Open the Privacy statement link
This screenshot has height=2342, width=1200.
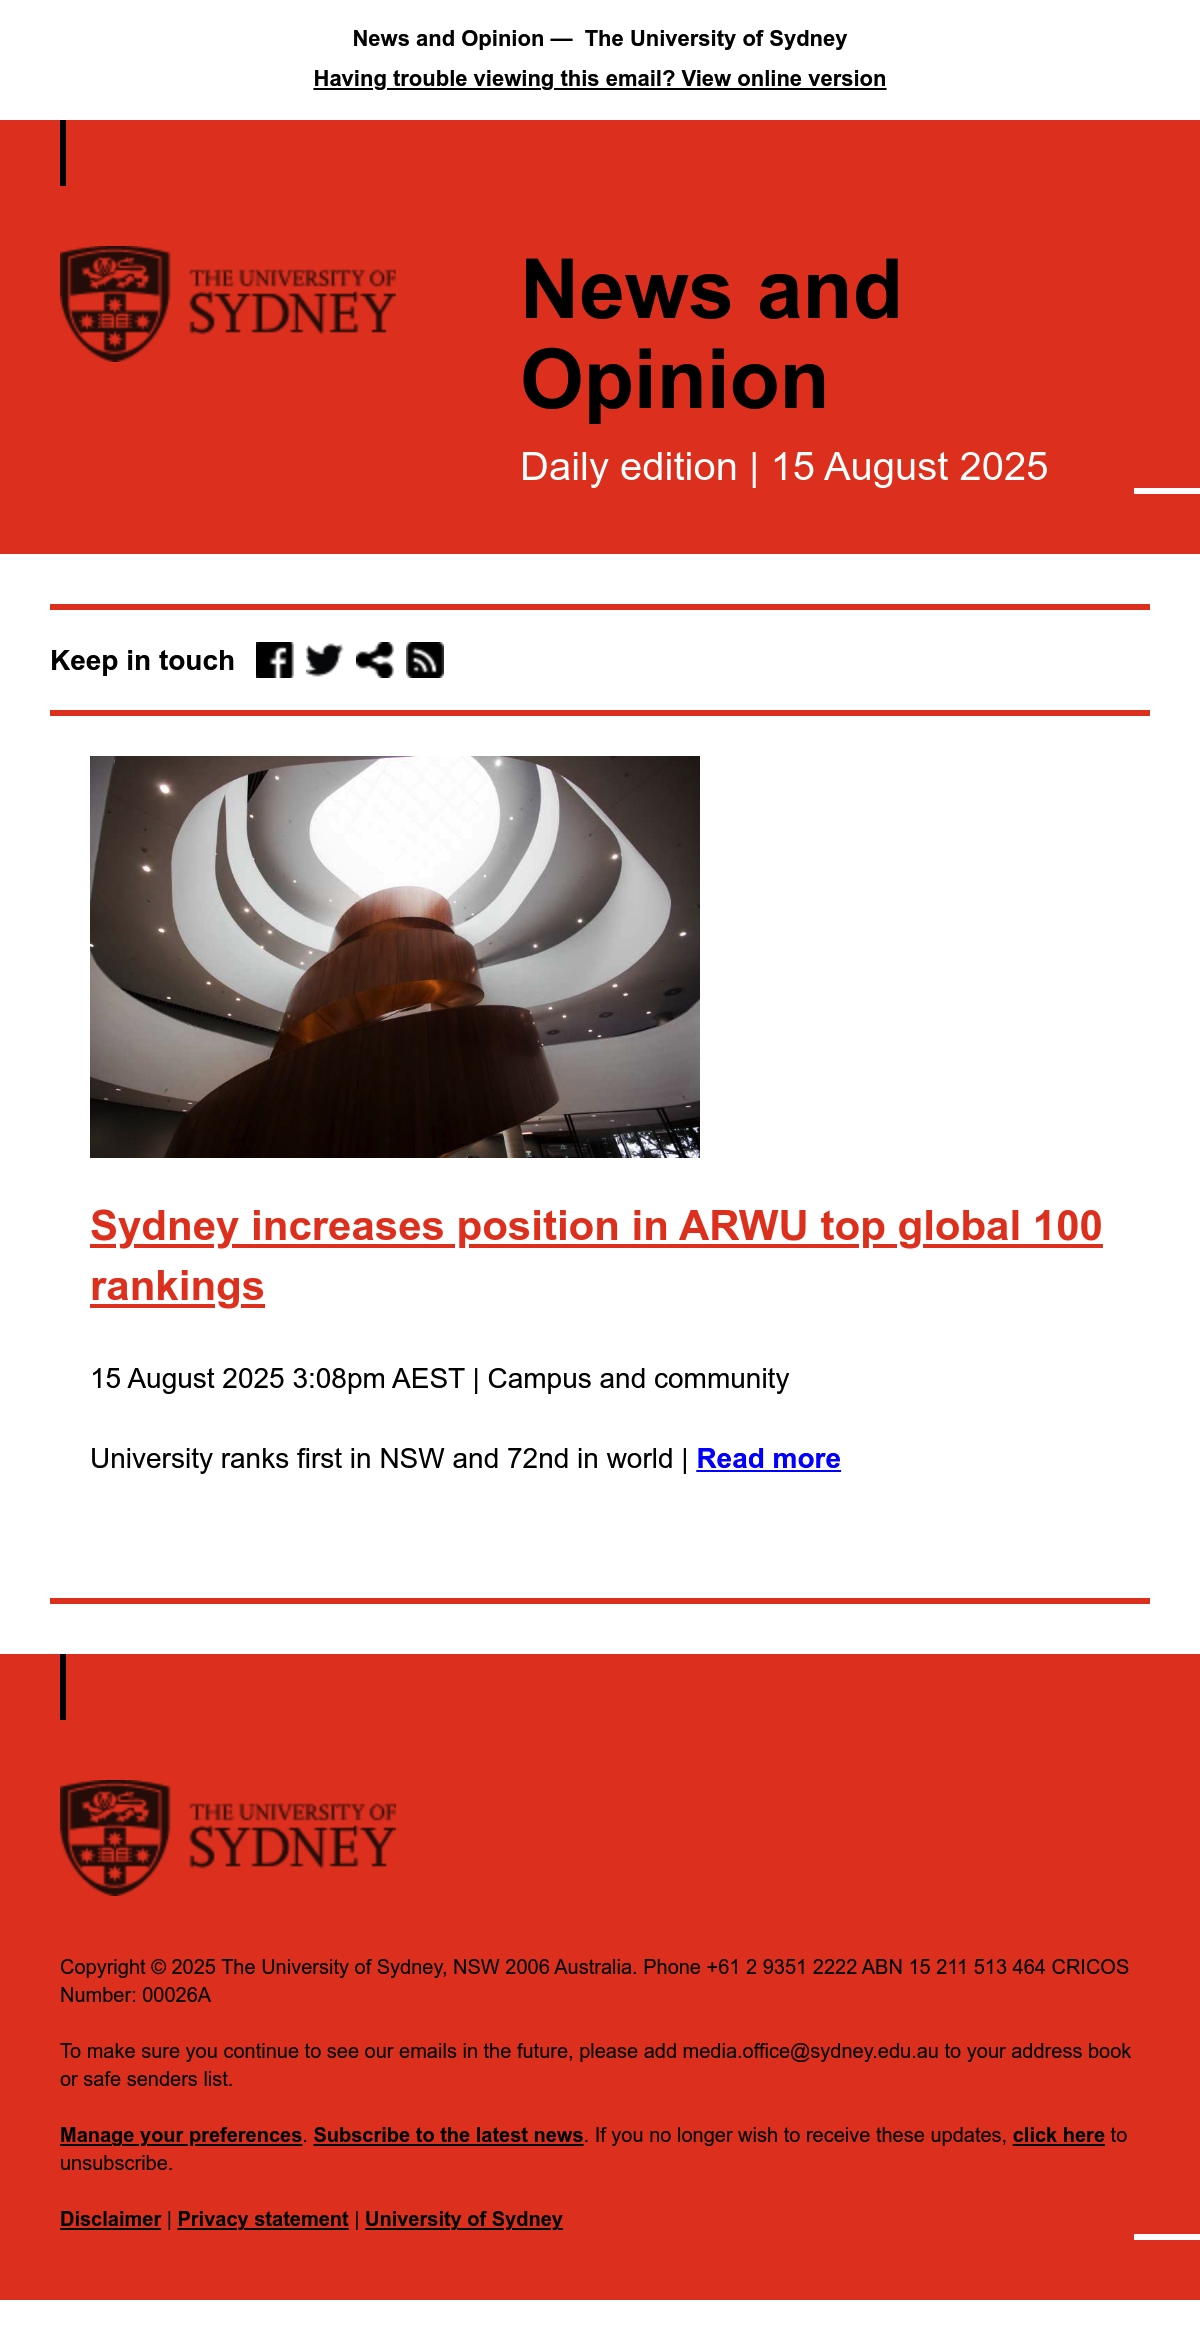coord(263,2219)
